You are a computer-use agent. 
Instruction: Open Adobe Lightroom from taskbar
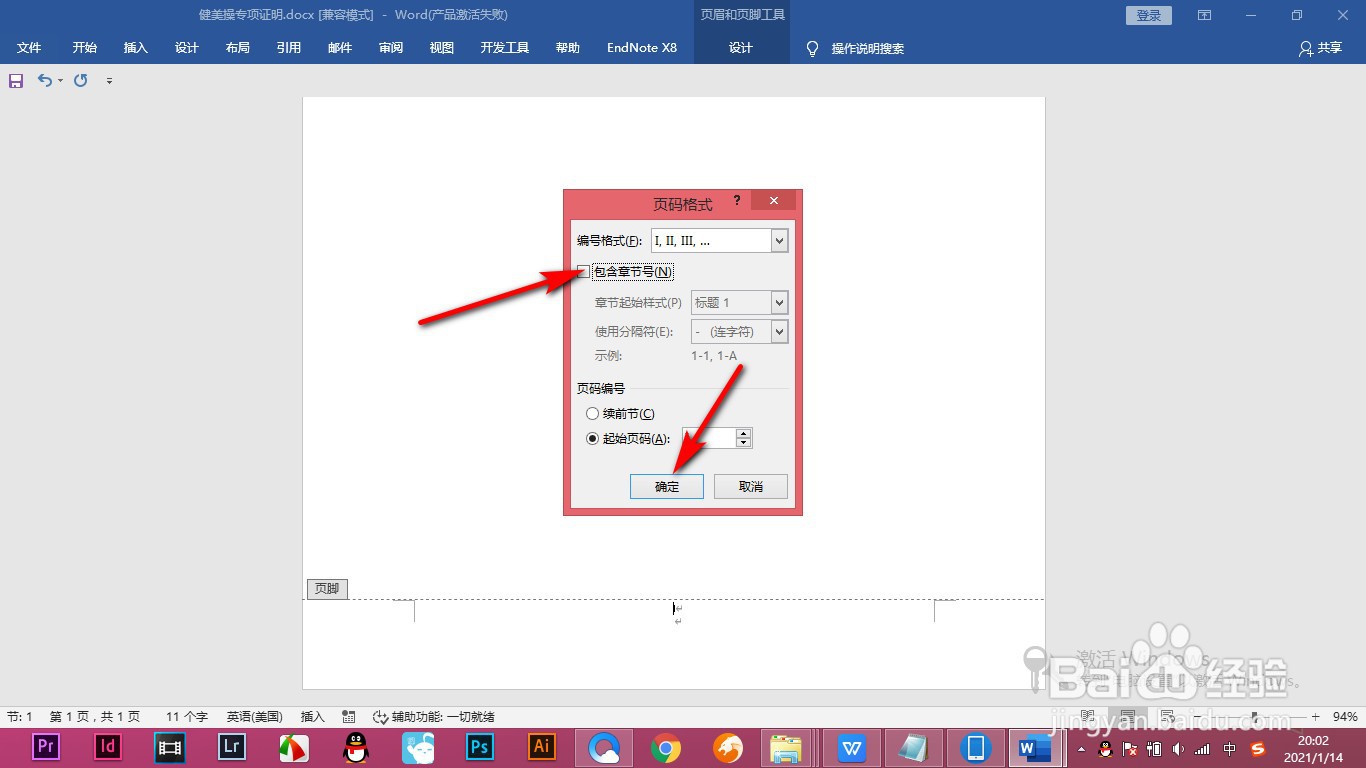pyautogui.click(x=232, y=747)
